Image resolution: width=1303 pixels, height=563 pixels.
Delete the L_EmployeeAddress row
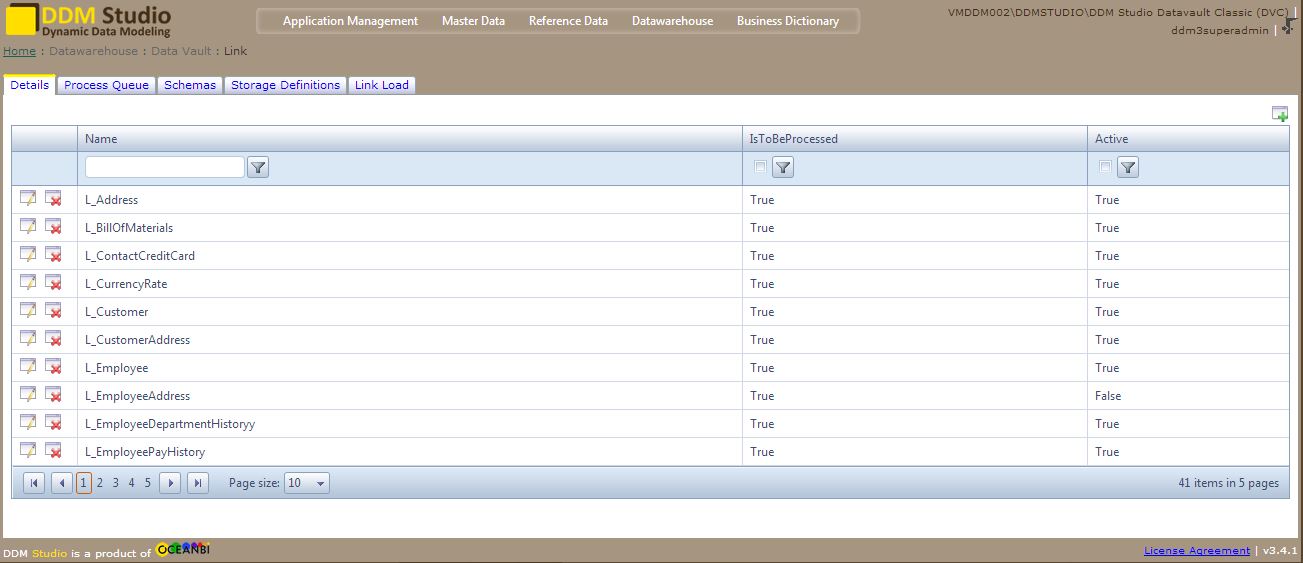click(x=53, y=395)
